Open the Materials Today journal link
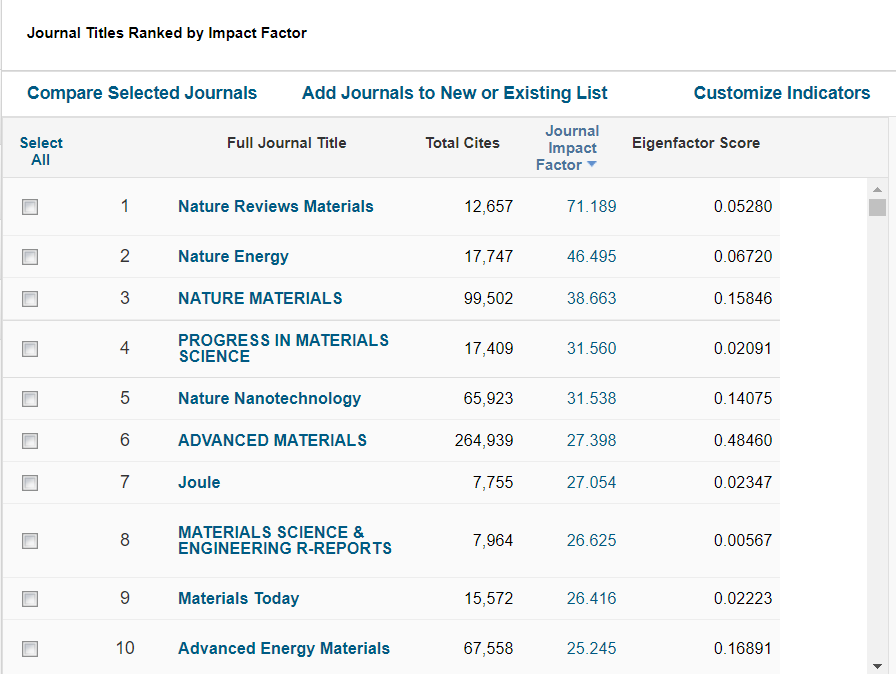This screenshot has height=674, width=896. click(x=238, y=599)
